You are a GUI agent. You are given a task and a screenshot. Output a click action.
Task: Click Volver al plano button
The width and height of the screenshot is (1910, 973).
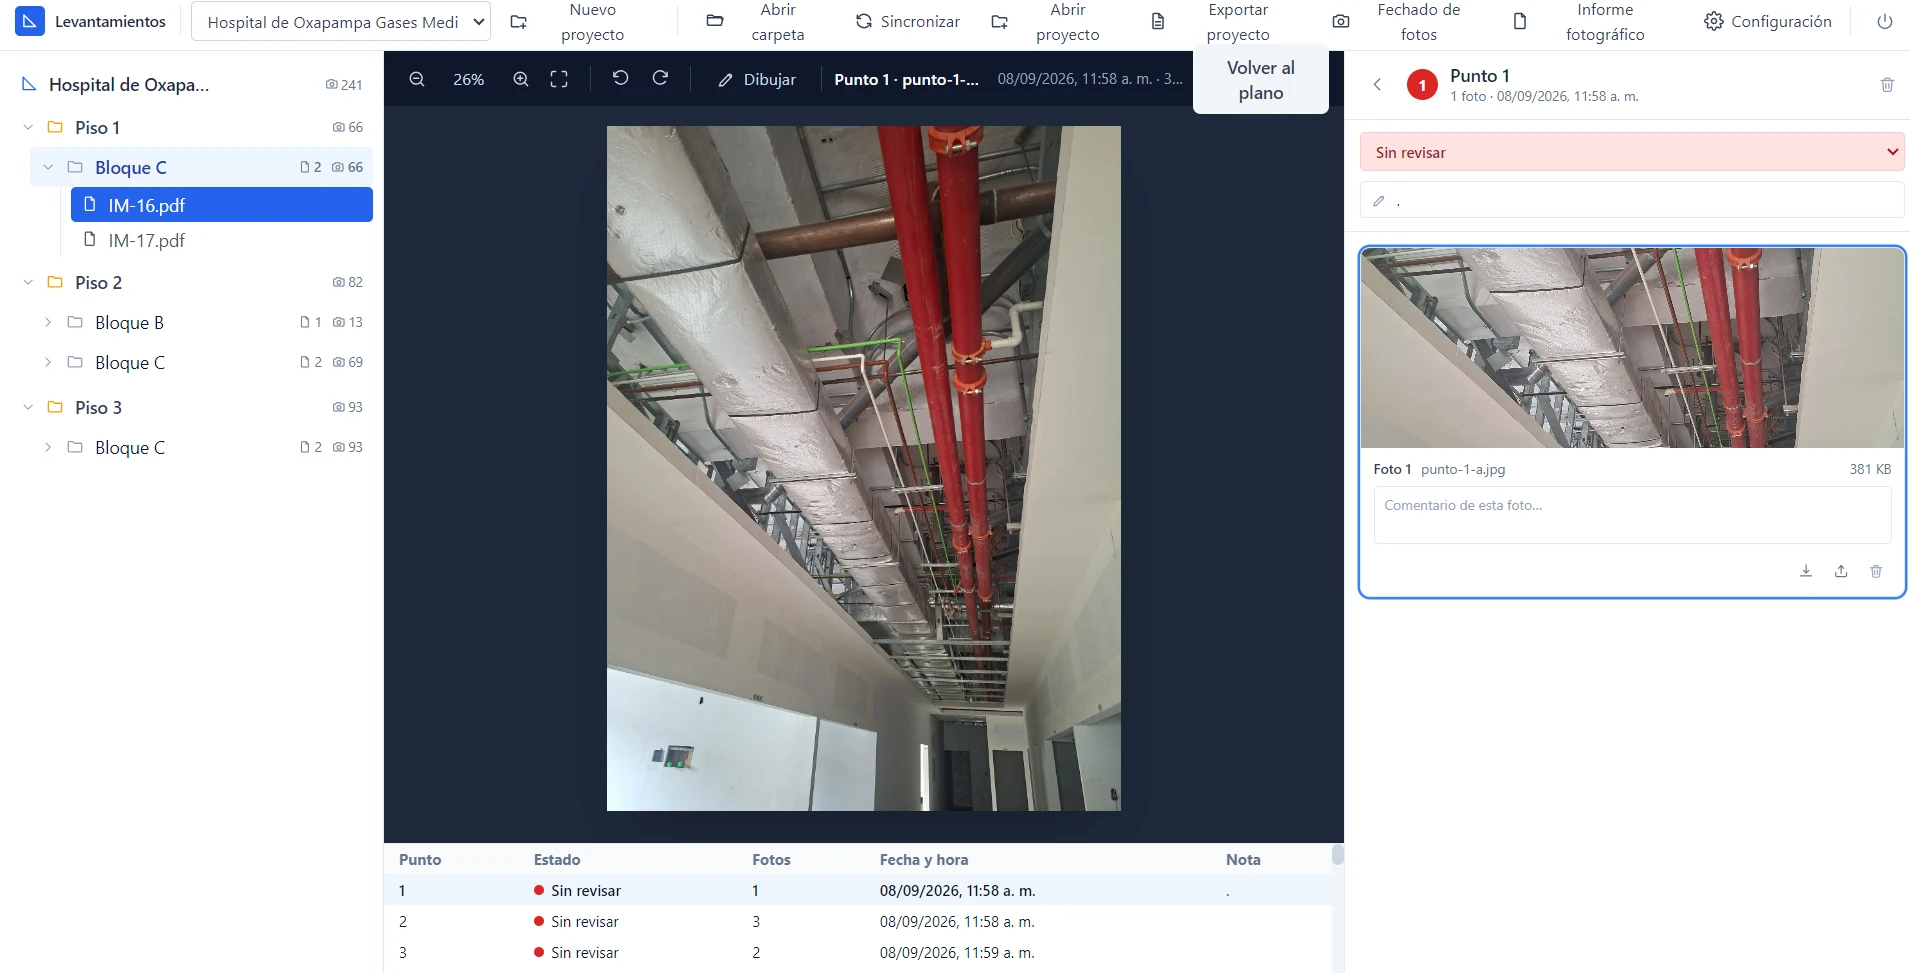tap(1261, 80)
